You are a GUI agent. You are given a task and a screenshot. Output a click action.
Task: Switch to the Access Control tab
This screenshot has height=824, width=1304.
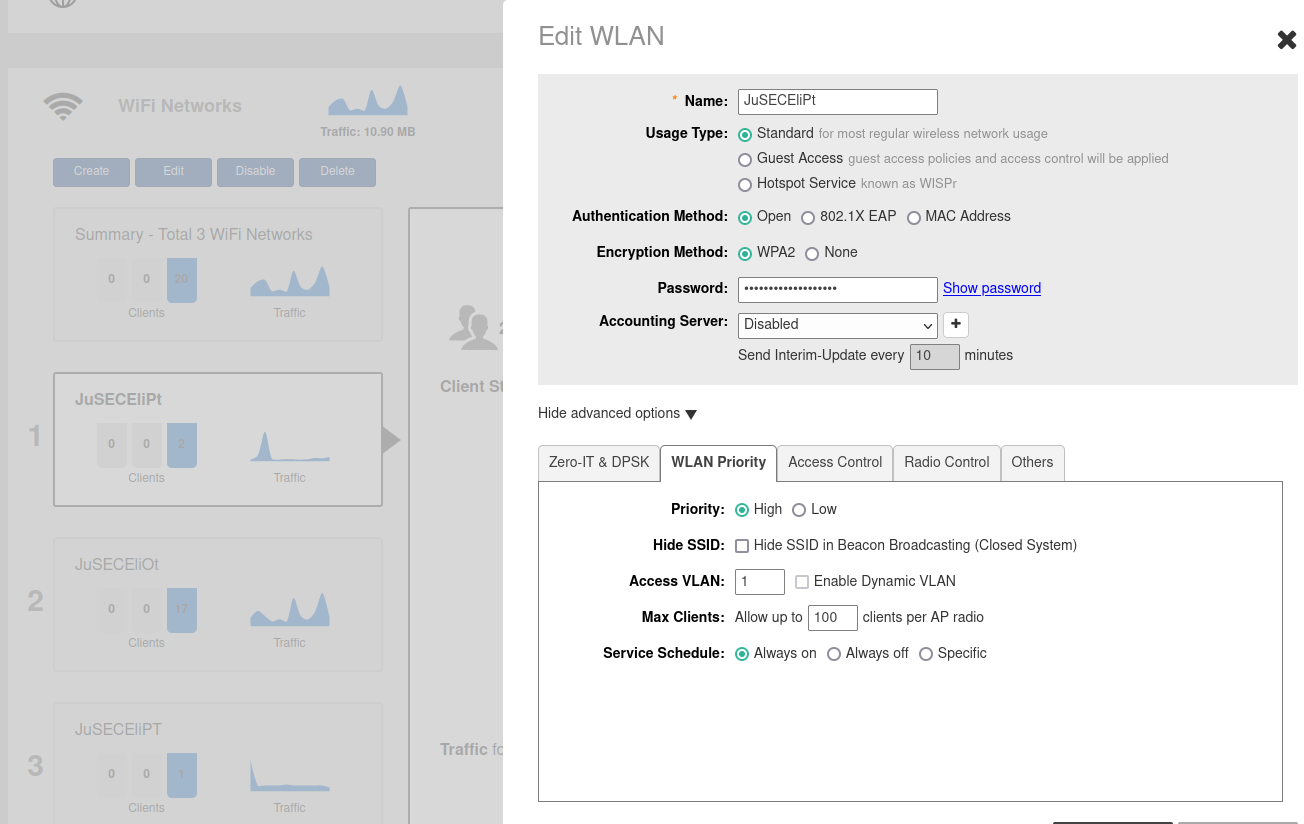835,462
